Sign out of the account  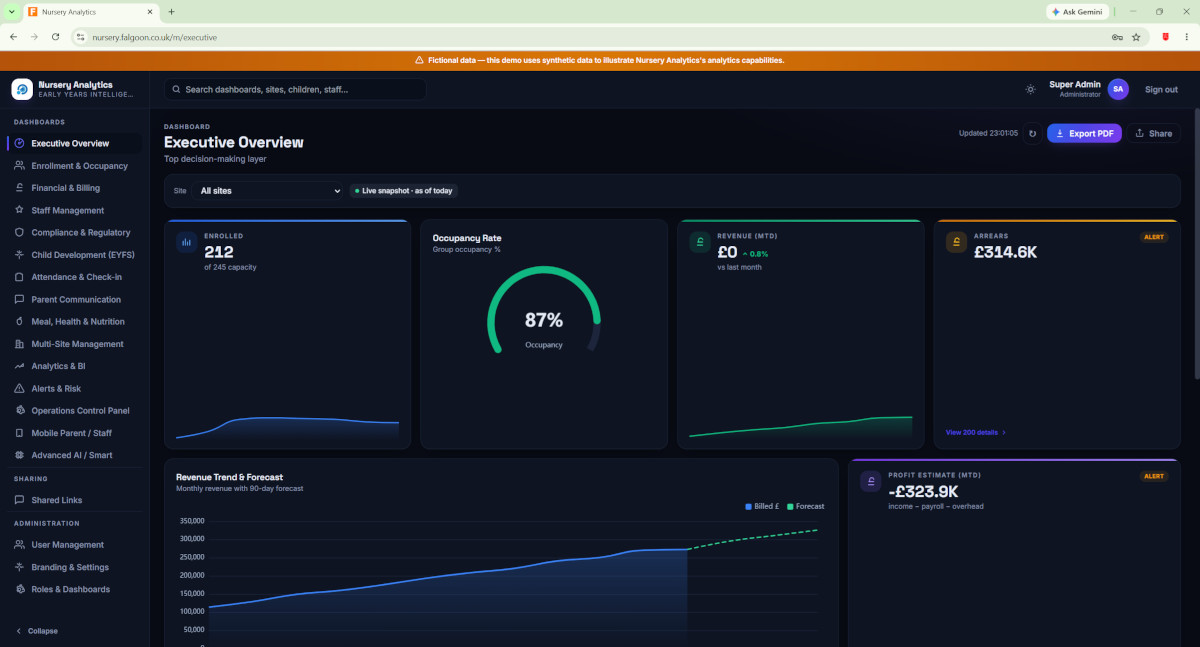pos(1161,89)
